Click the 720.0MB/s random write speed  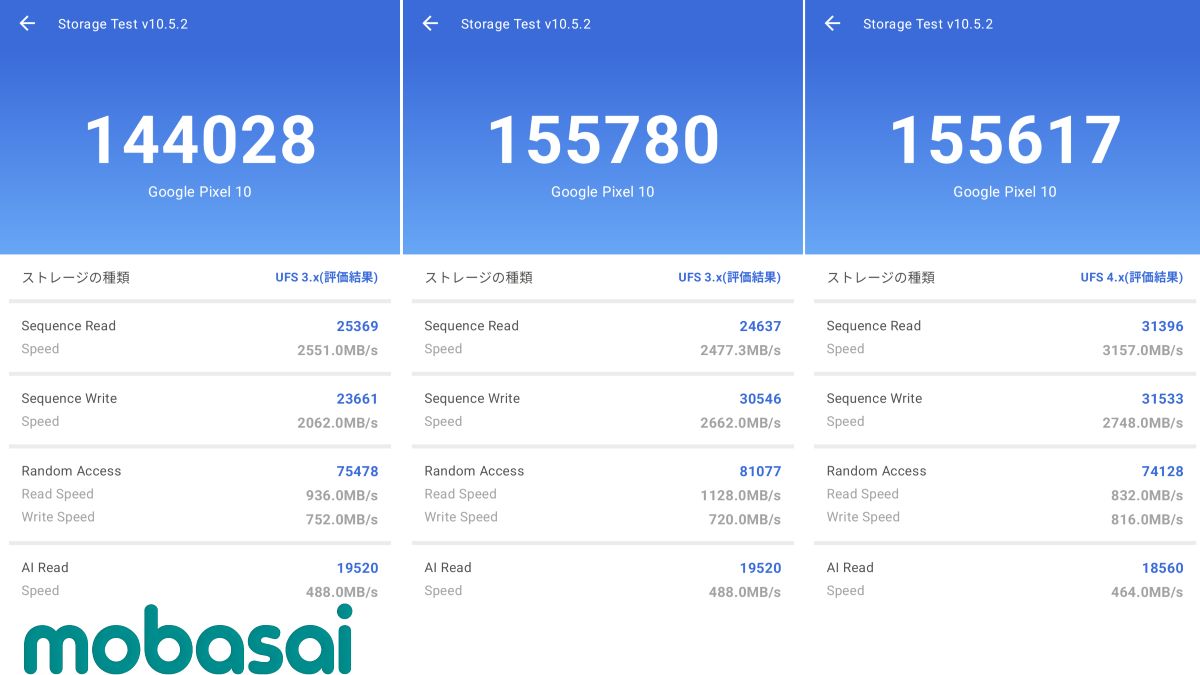[x=744, y=519]
